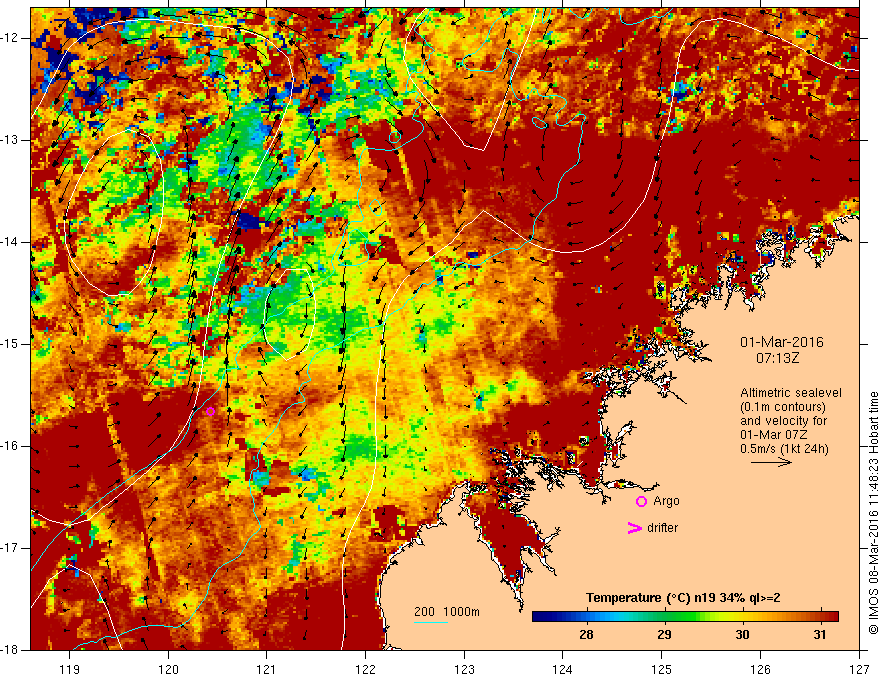Click the 31 value on temperature scale
This screenshot has height=680, width=880.
point(820,635)
